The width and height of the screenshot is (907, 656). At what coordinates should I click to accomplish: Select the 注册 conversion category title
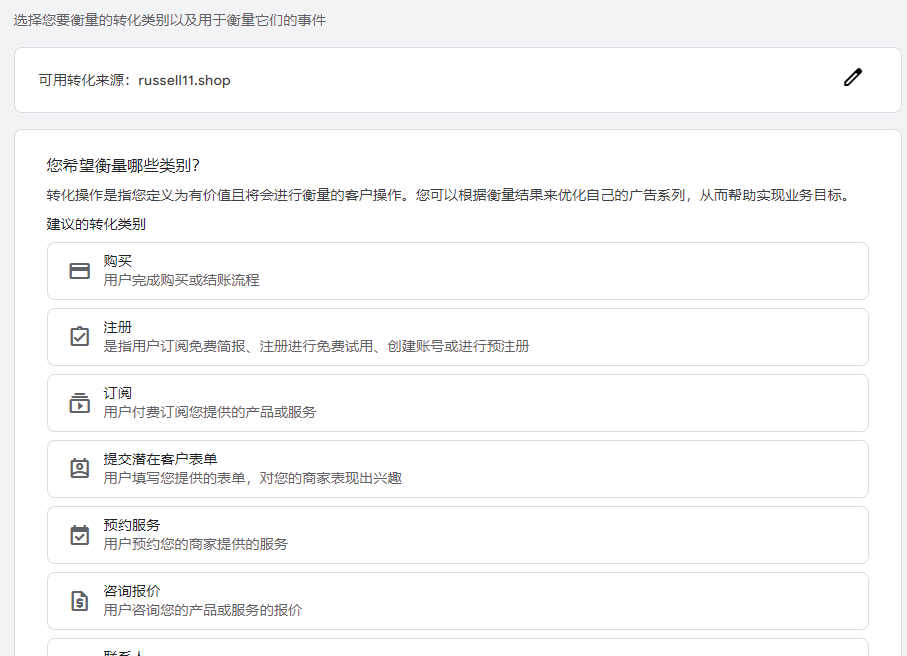[118, 327]
